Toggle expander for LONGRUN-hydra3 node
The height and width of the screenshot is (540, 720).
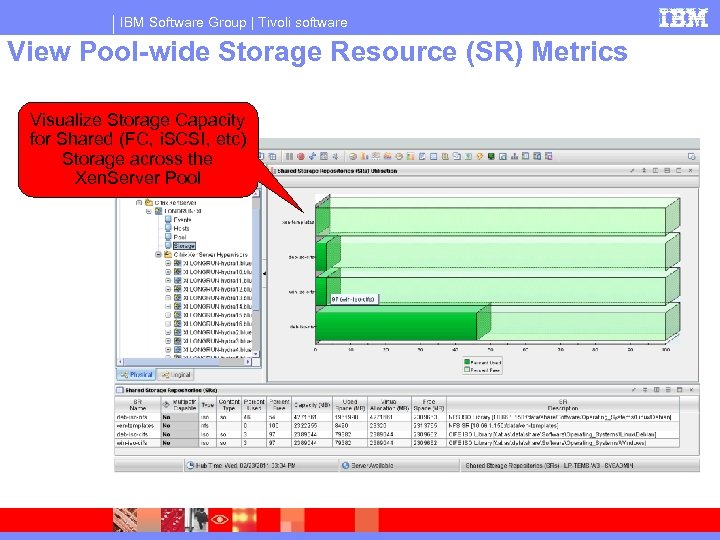point(168,341)
